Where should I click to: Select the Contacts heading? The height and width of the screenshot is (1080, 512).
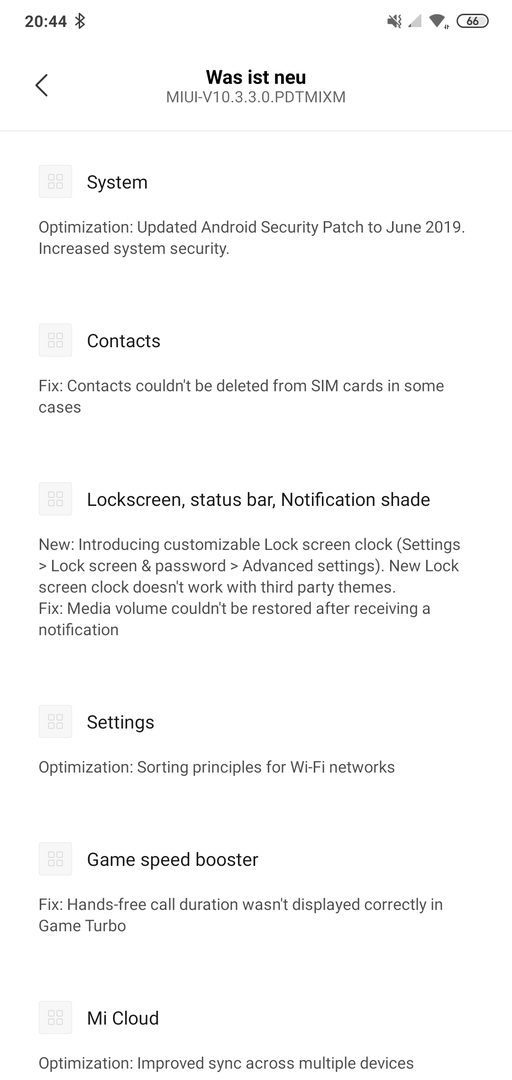[123, 341]
